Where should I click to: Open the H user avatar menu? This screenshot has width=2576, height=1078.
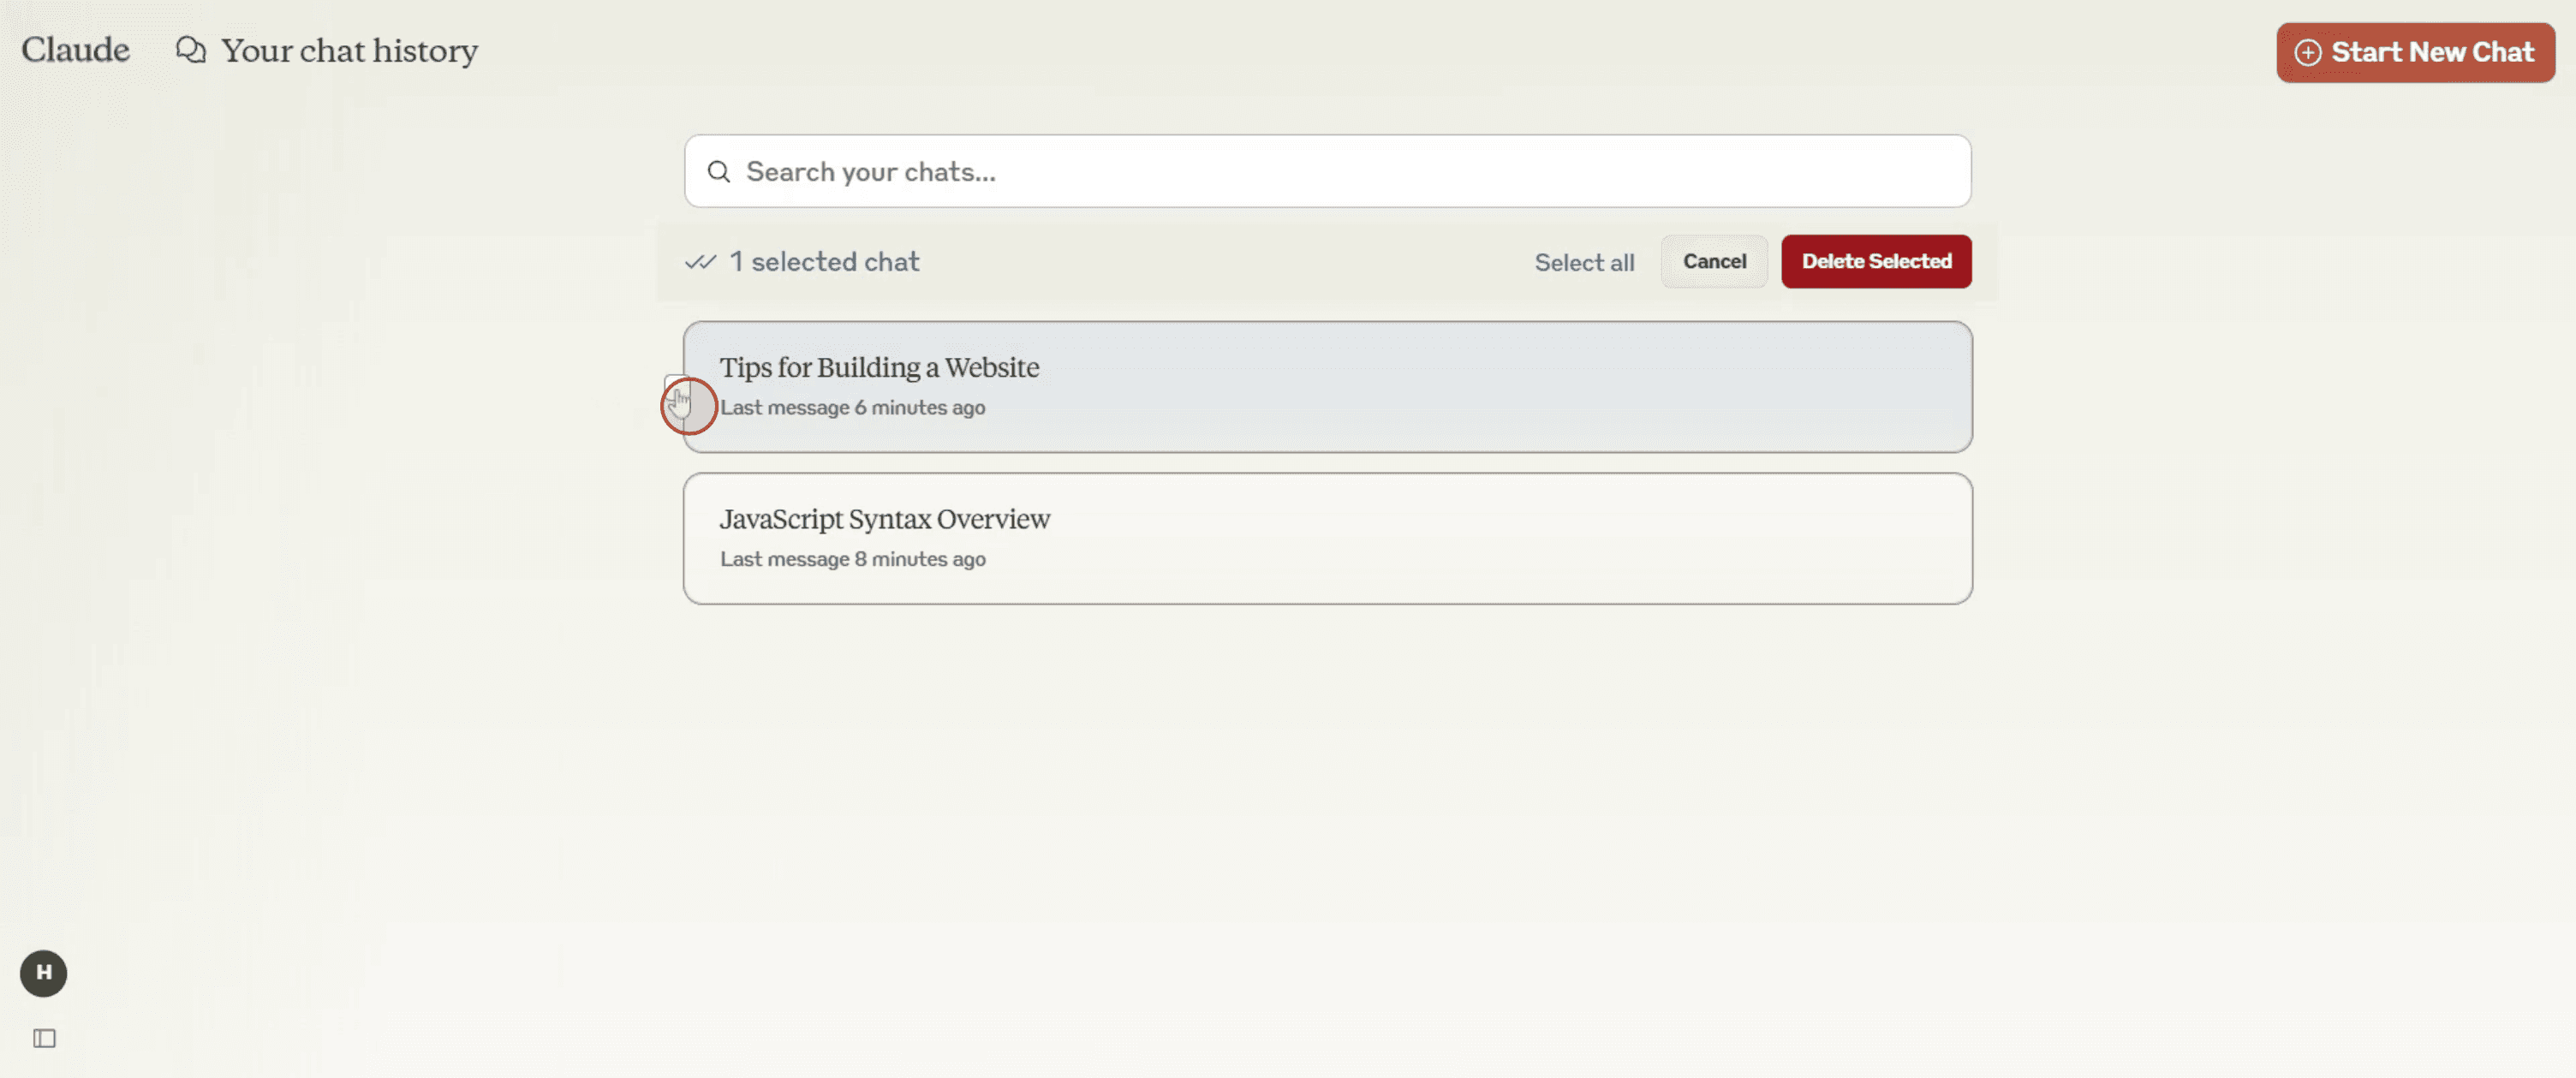[x=43, y=972]
